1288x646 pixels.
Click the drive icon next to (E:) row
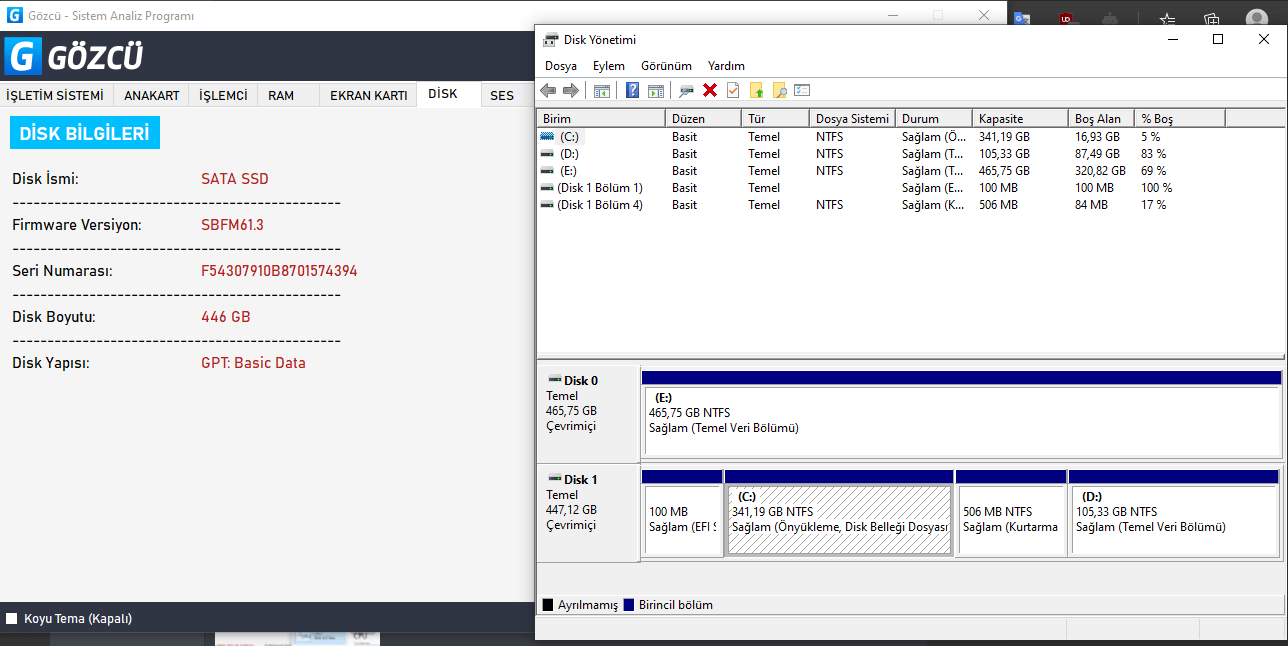coord(547,171)
